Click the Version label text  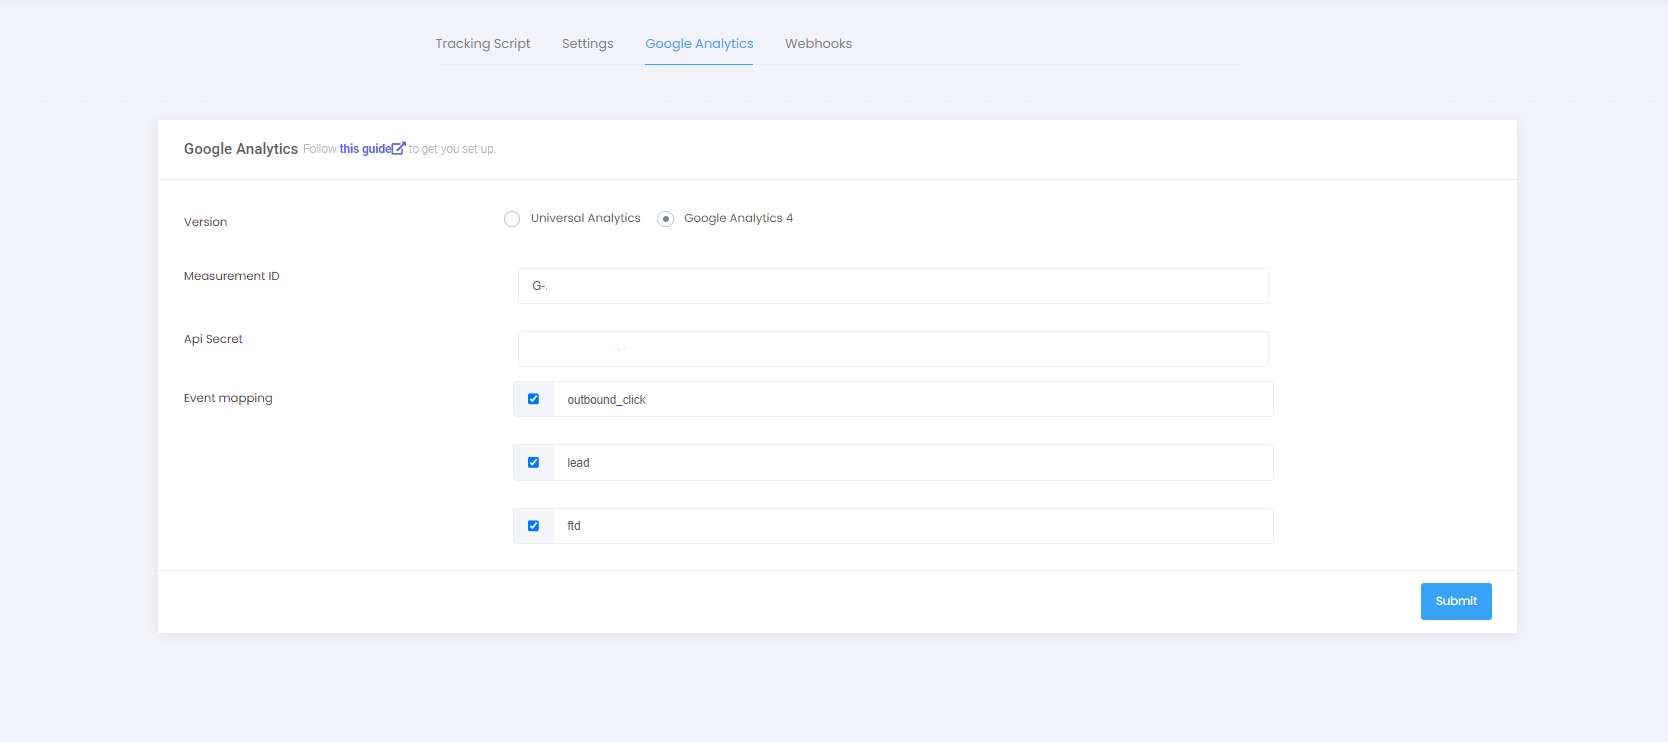click(x=205, y=222)
